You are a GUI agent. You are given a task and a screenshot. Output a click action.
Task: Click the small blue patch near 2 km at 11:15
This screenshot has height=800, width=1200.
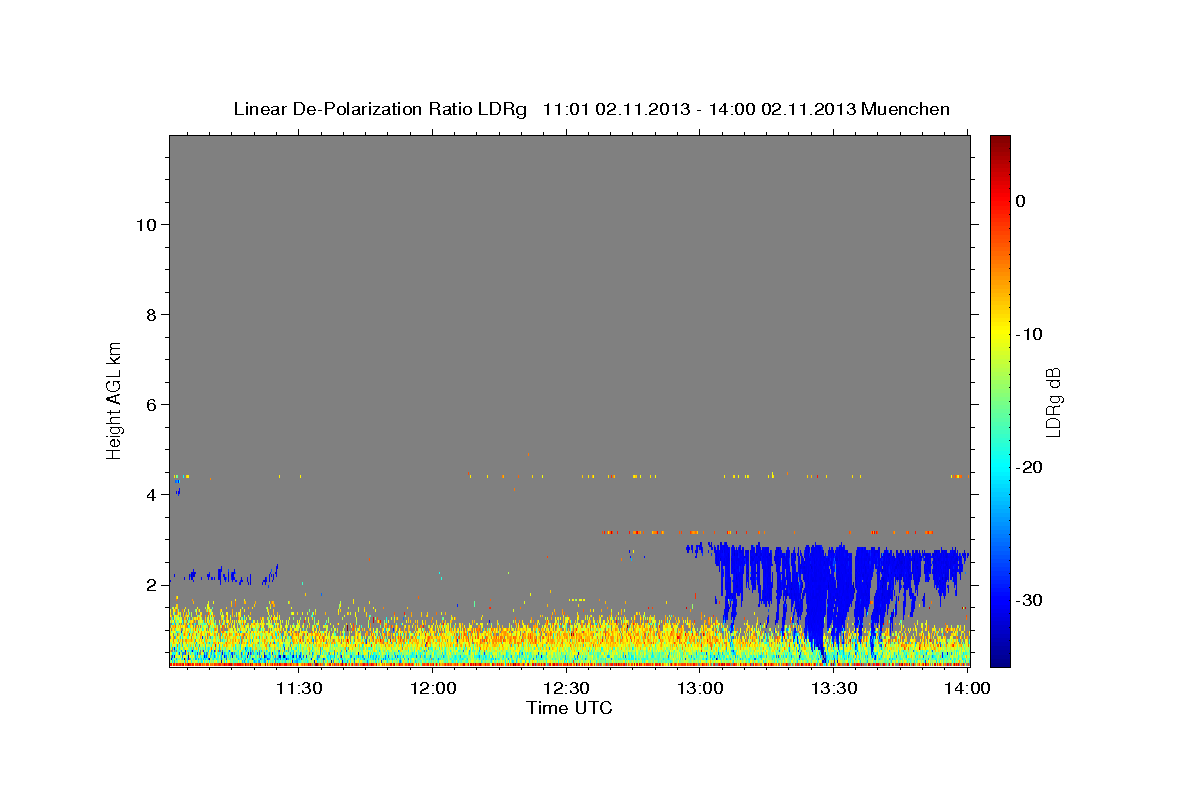[225, 575]
